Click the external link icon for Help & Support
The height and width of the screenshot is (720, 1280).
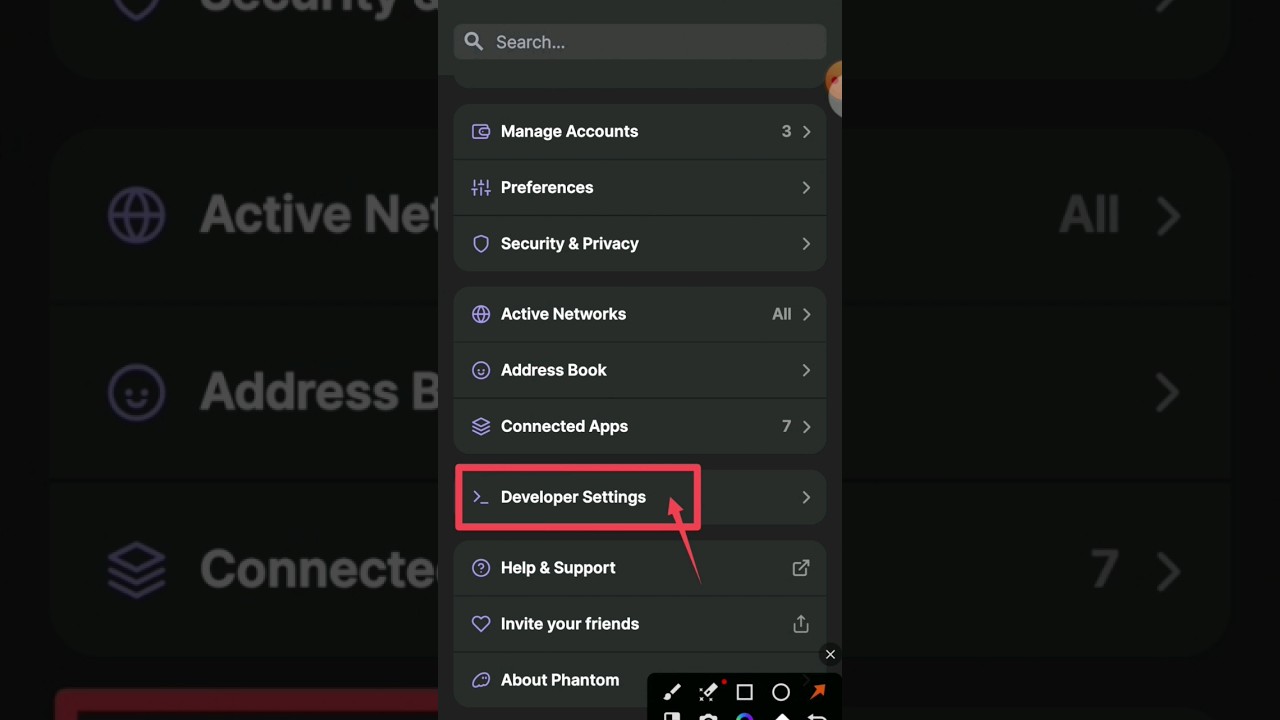coord(801,568)
